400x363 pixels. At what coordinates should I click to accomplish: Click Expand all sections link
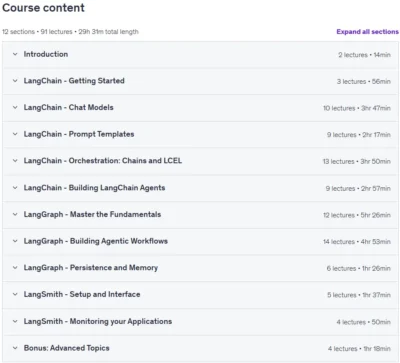pos(367,32)
